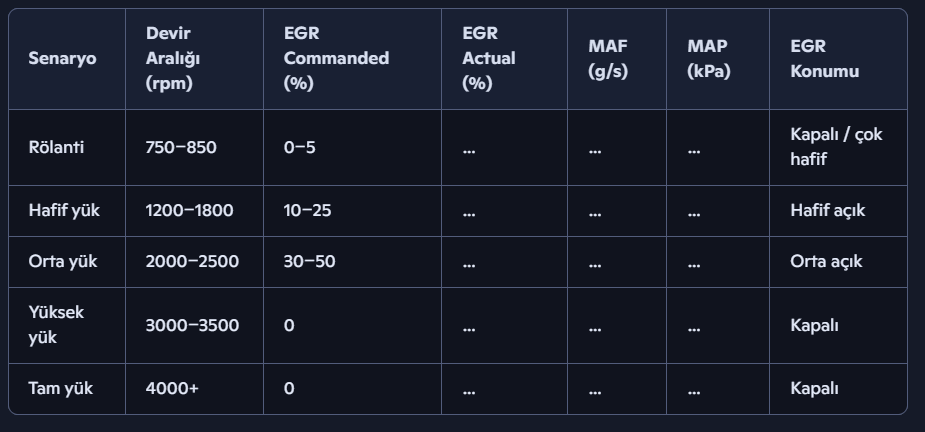Select the 10–25 EGR Commanded value
The width and height of the screenshot is (925, 432).
coord(310,210)
